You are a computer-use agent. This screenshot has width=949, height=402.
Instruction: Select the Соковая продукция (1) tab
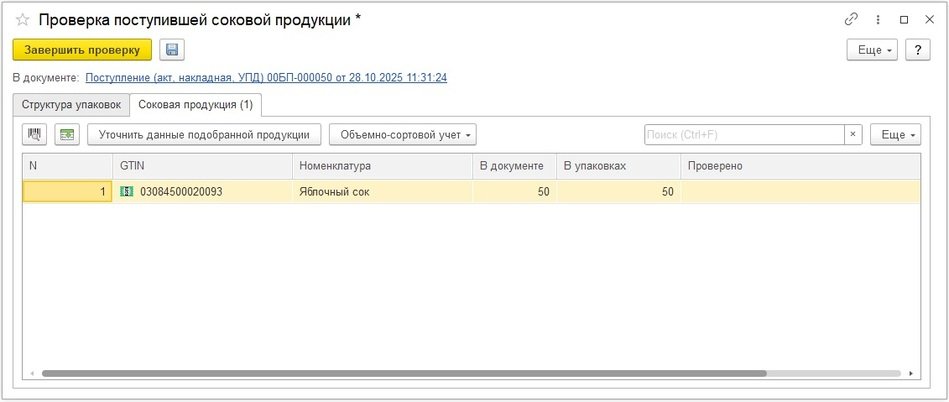pos(196,104)
